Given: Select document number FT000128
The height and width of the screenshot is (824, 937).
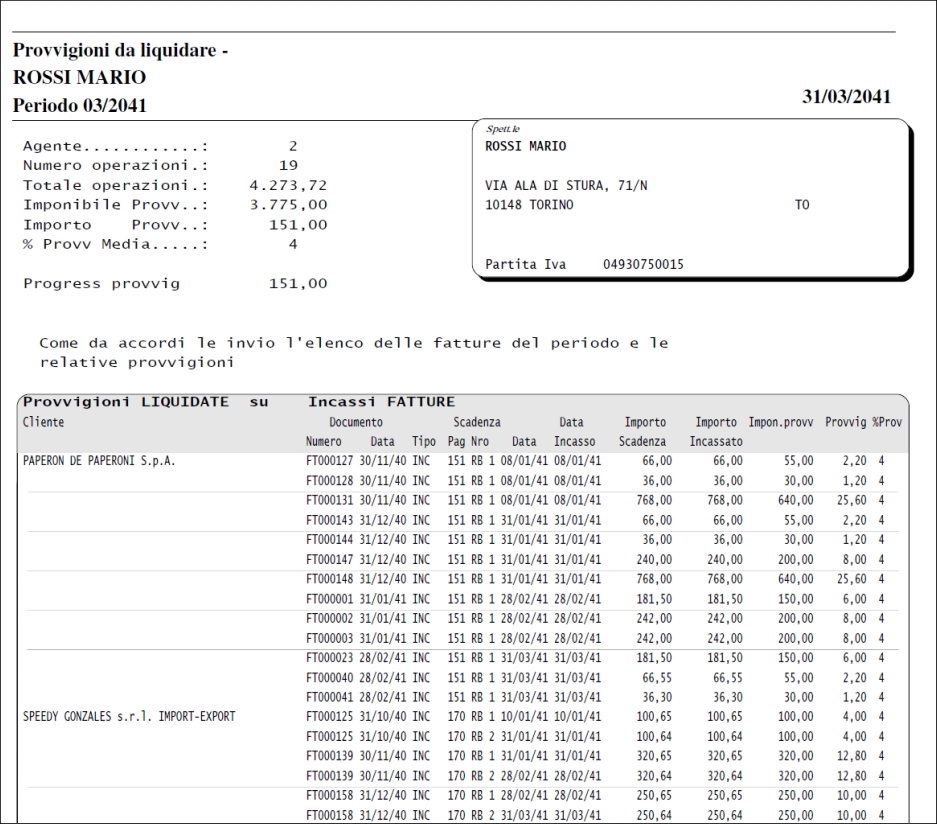Looking at the screenshot, I should point(329,480).
